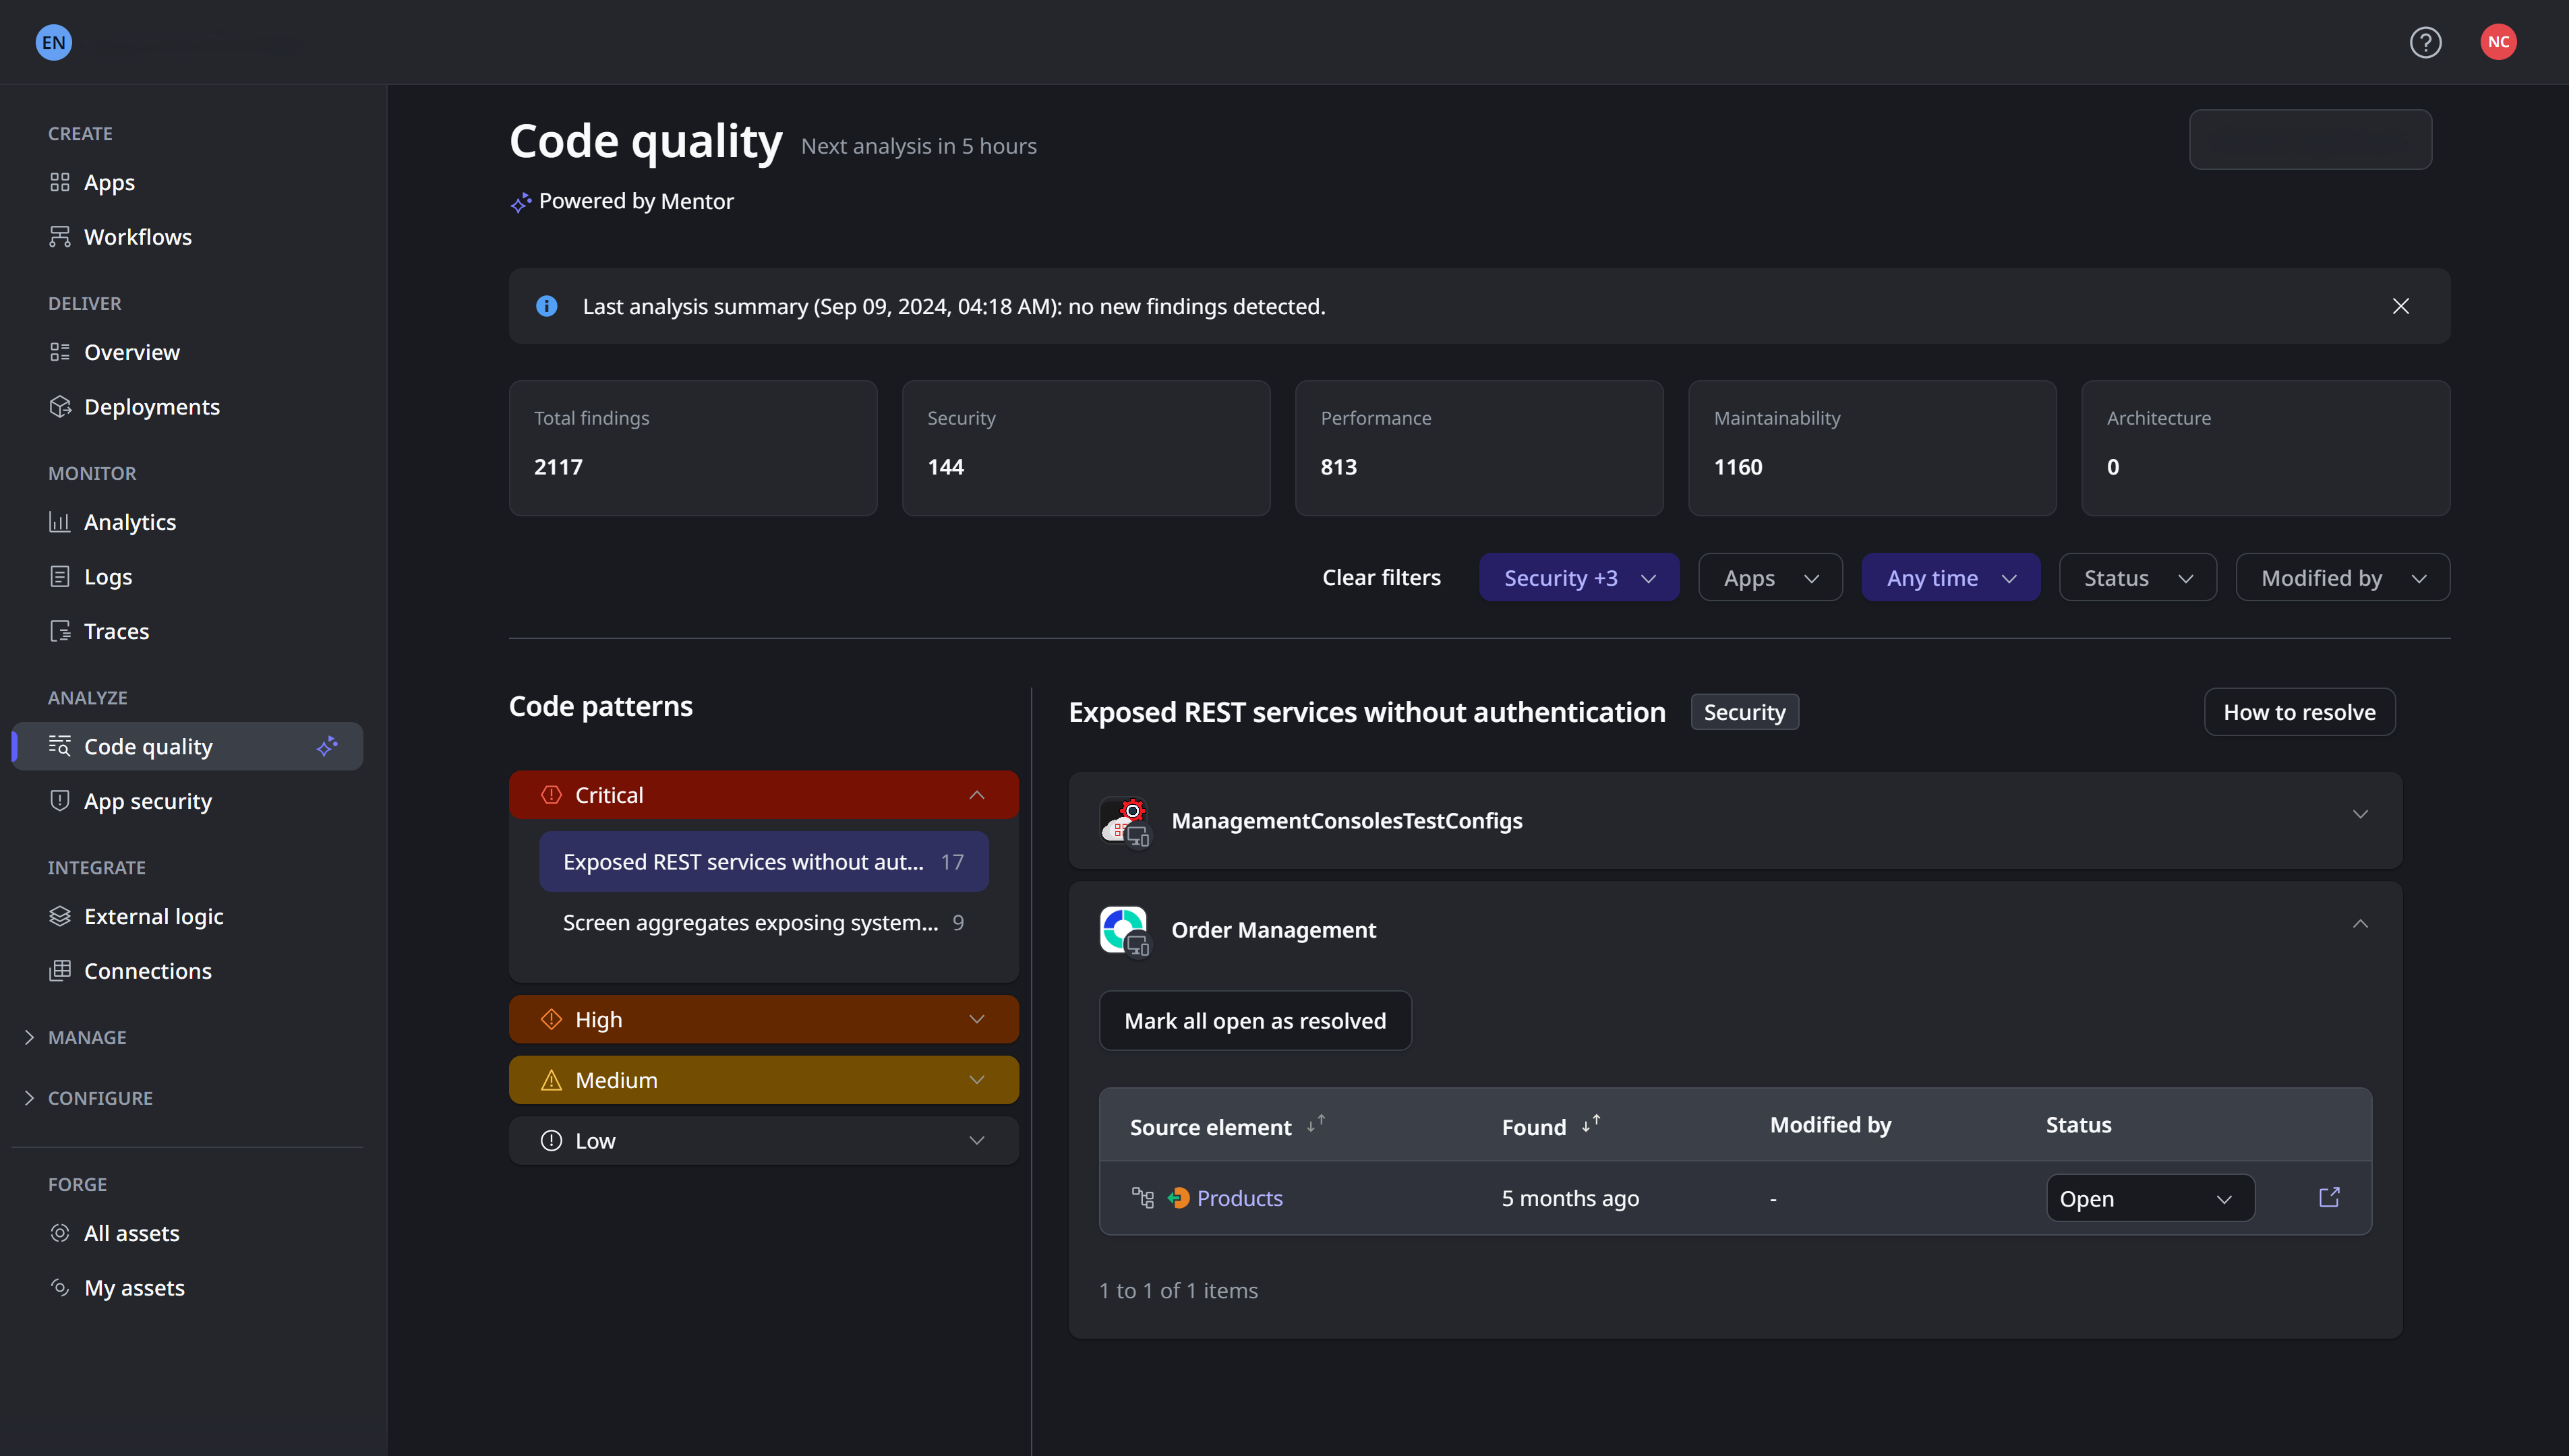The image size is (2569, 1456).
Task: Open Deployments in the sidebar
Action: (x=151, y=407)
